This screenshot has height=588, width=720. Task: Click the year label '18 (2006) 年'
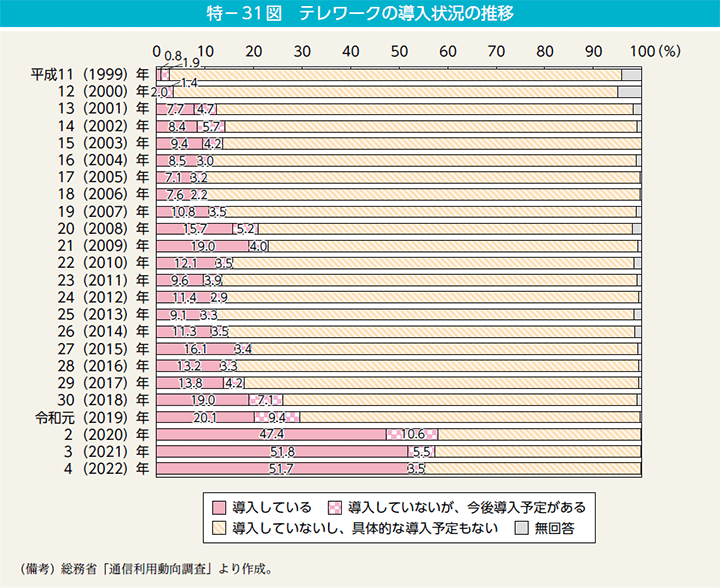click(103, 194)
